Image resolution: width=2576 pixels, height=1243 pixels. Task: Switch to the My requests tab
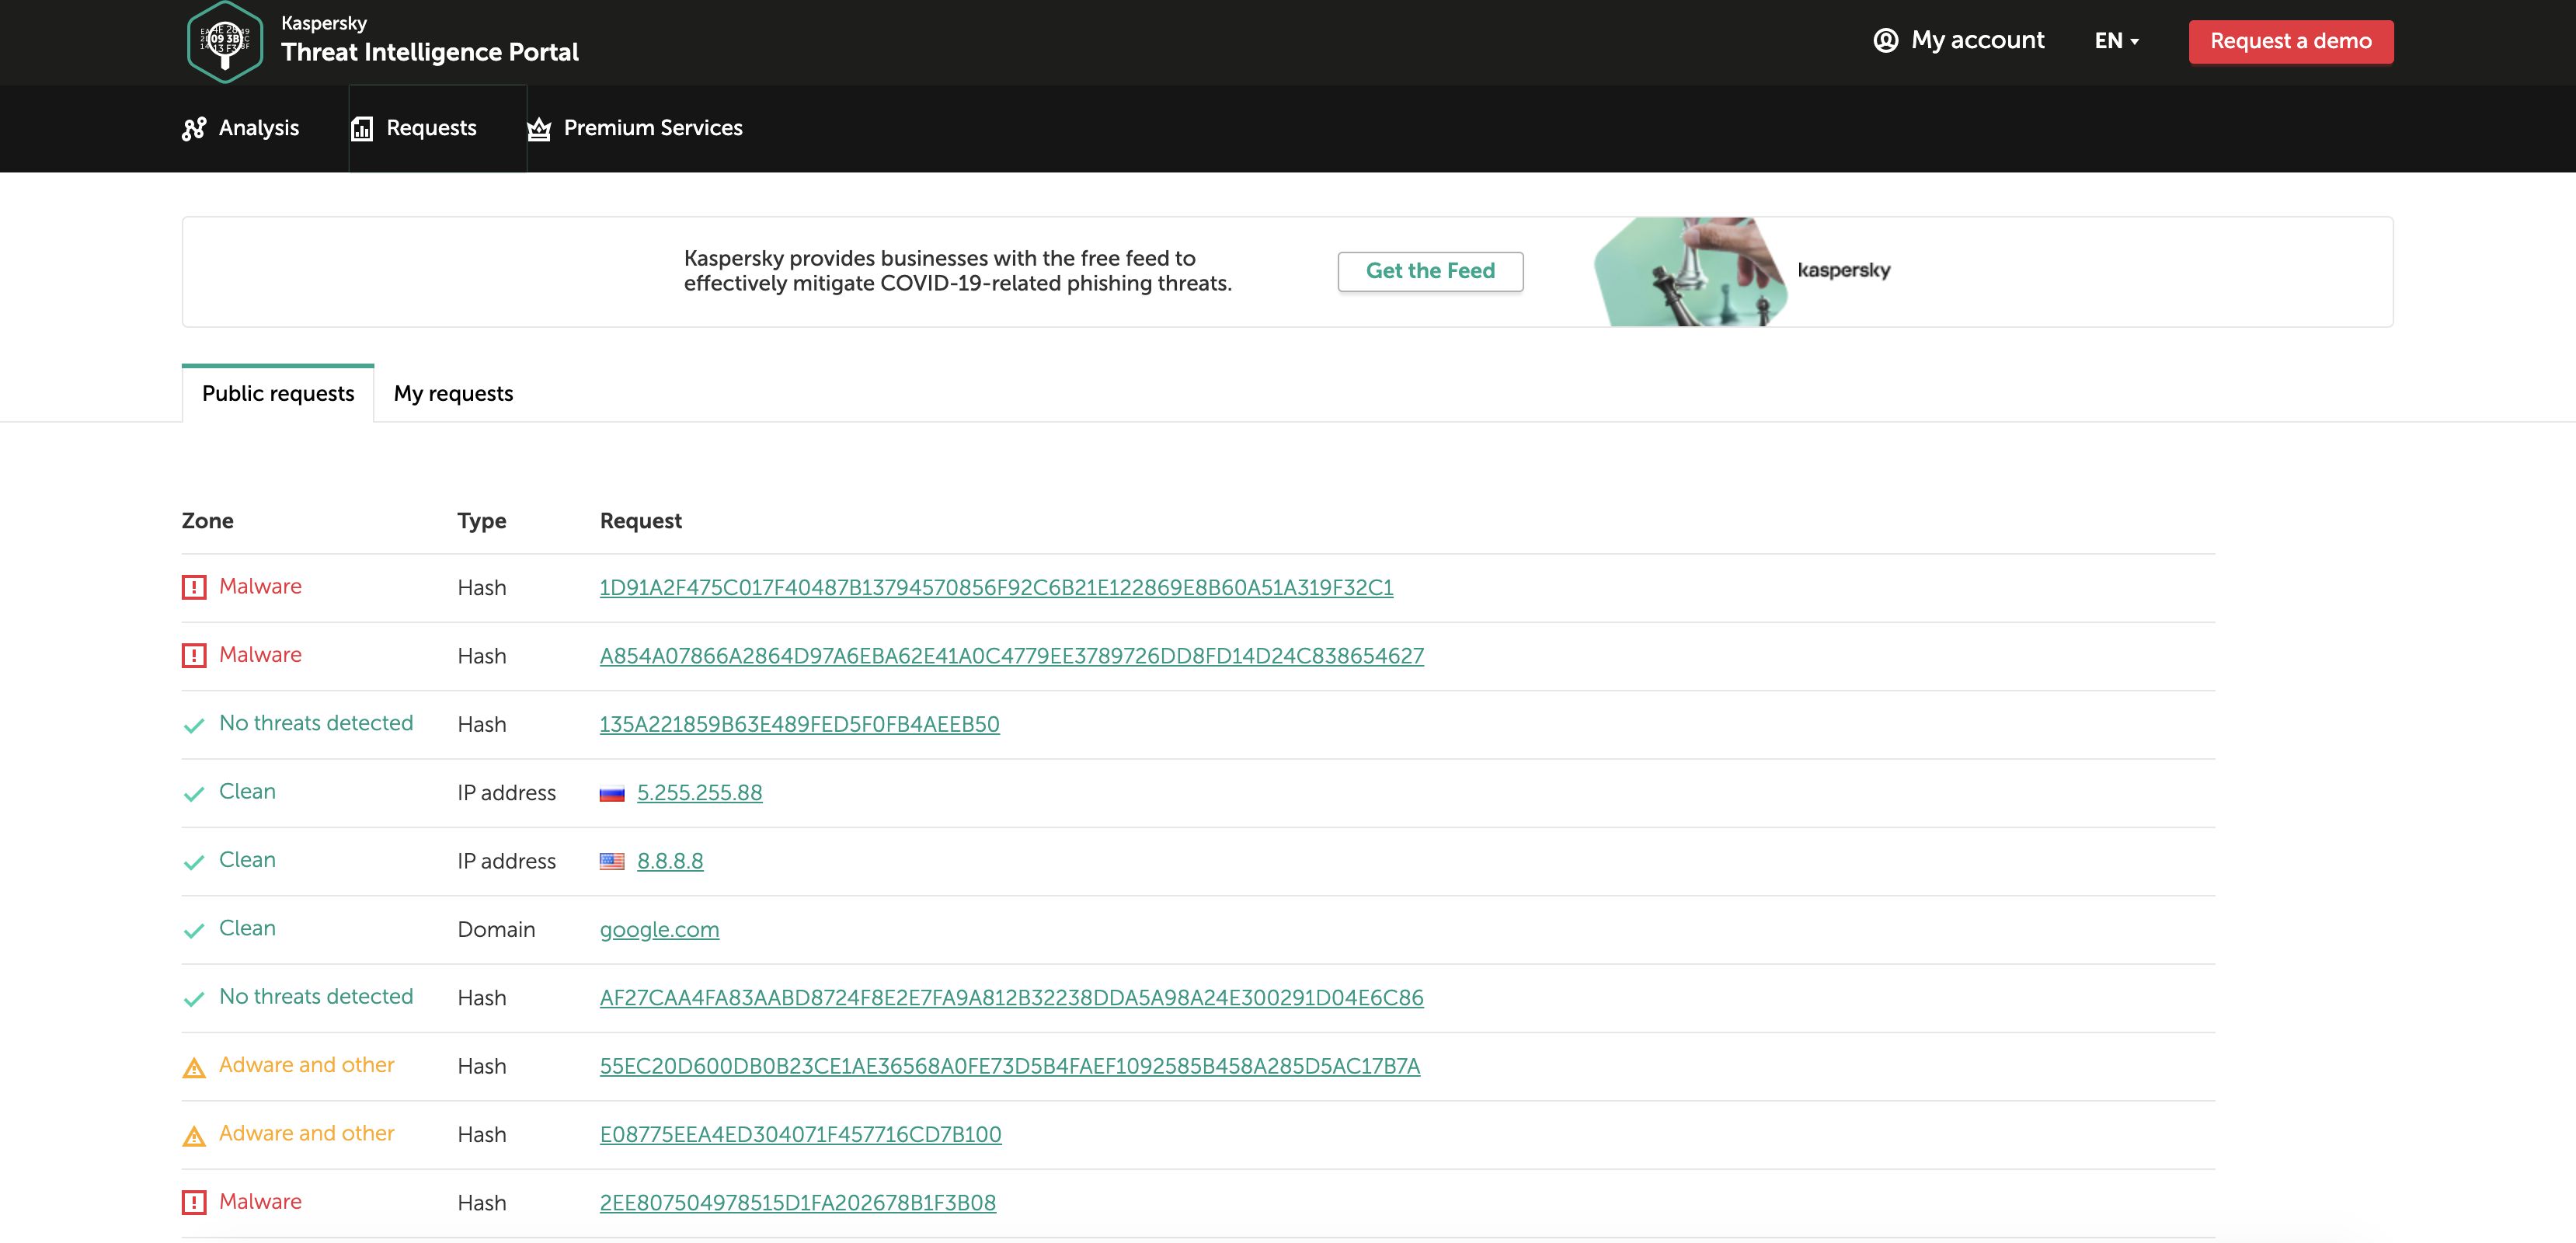(454, 392)
